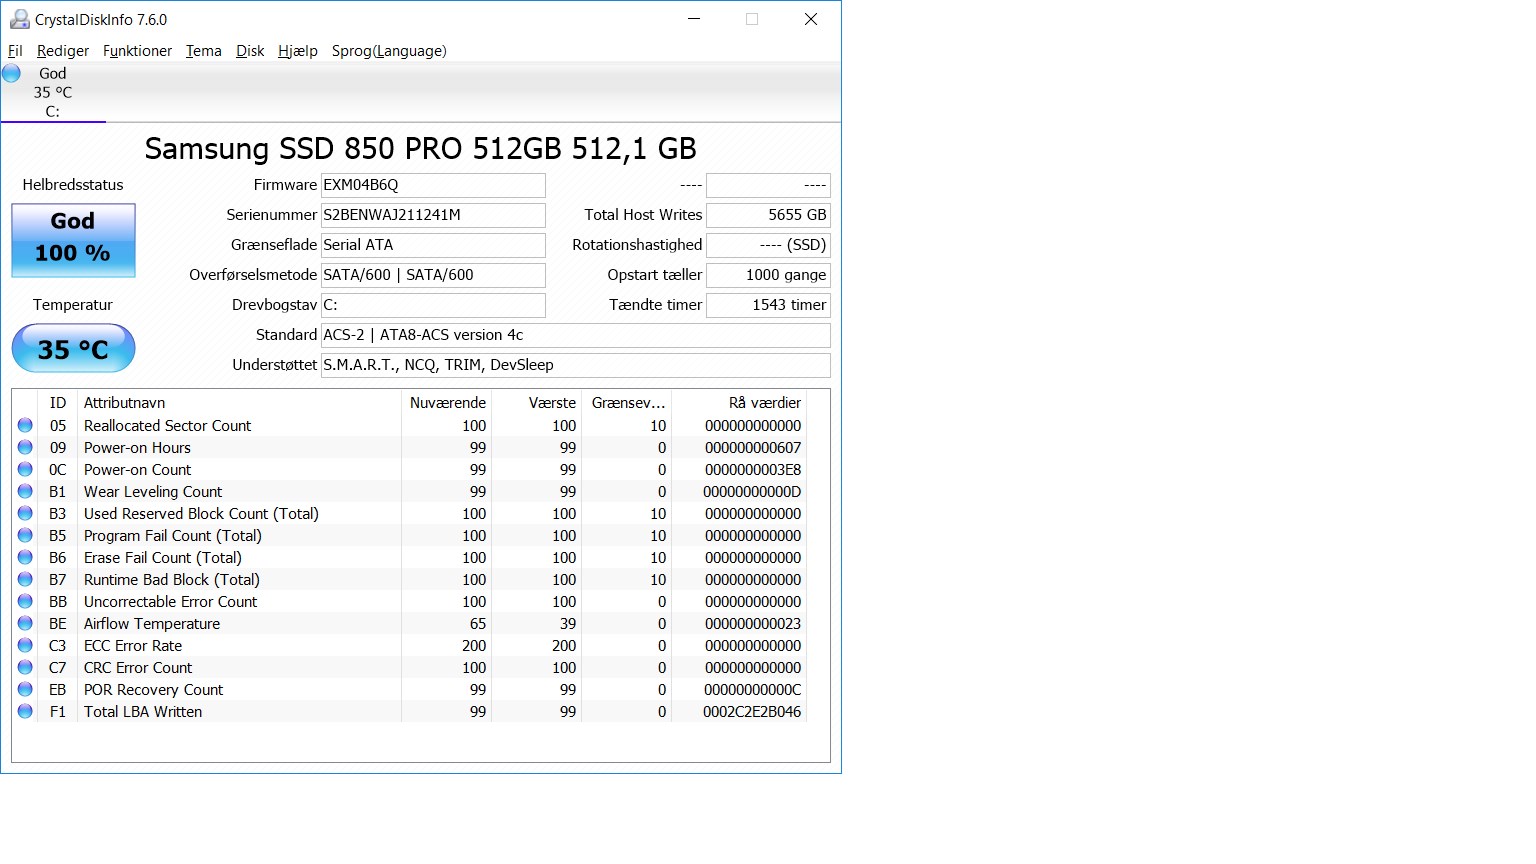
Task: Open the Fil menu
Action: point(15,51)
